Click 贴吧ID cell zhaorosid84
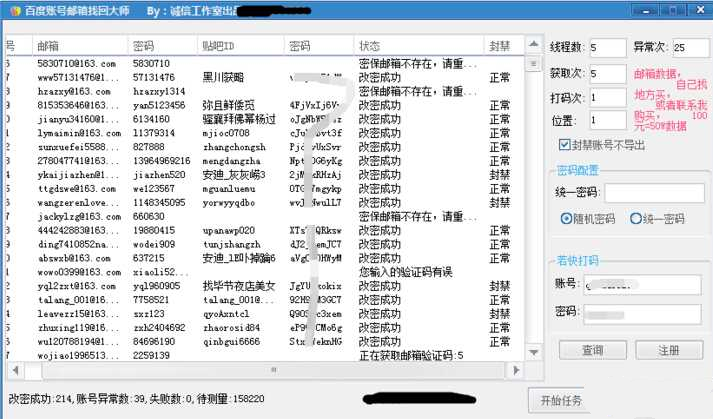This screenshot has width=713, height=419. [x=231, y=328]
